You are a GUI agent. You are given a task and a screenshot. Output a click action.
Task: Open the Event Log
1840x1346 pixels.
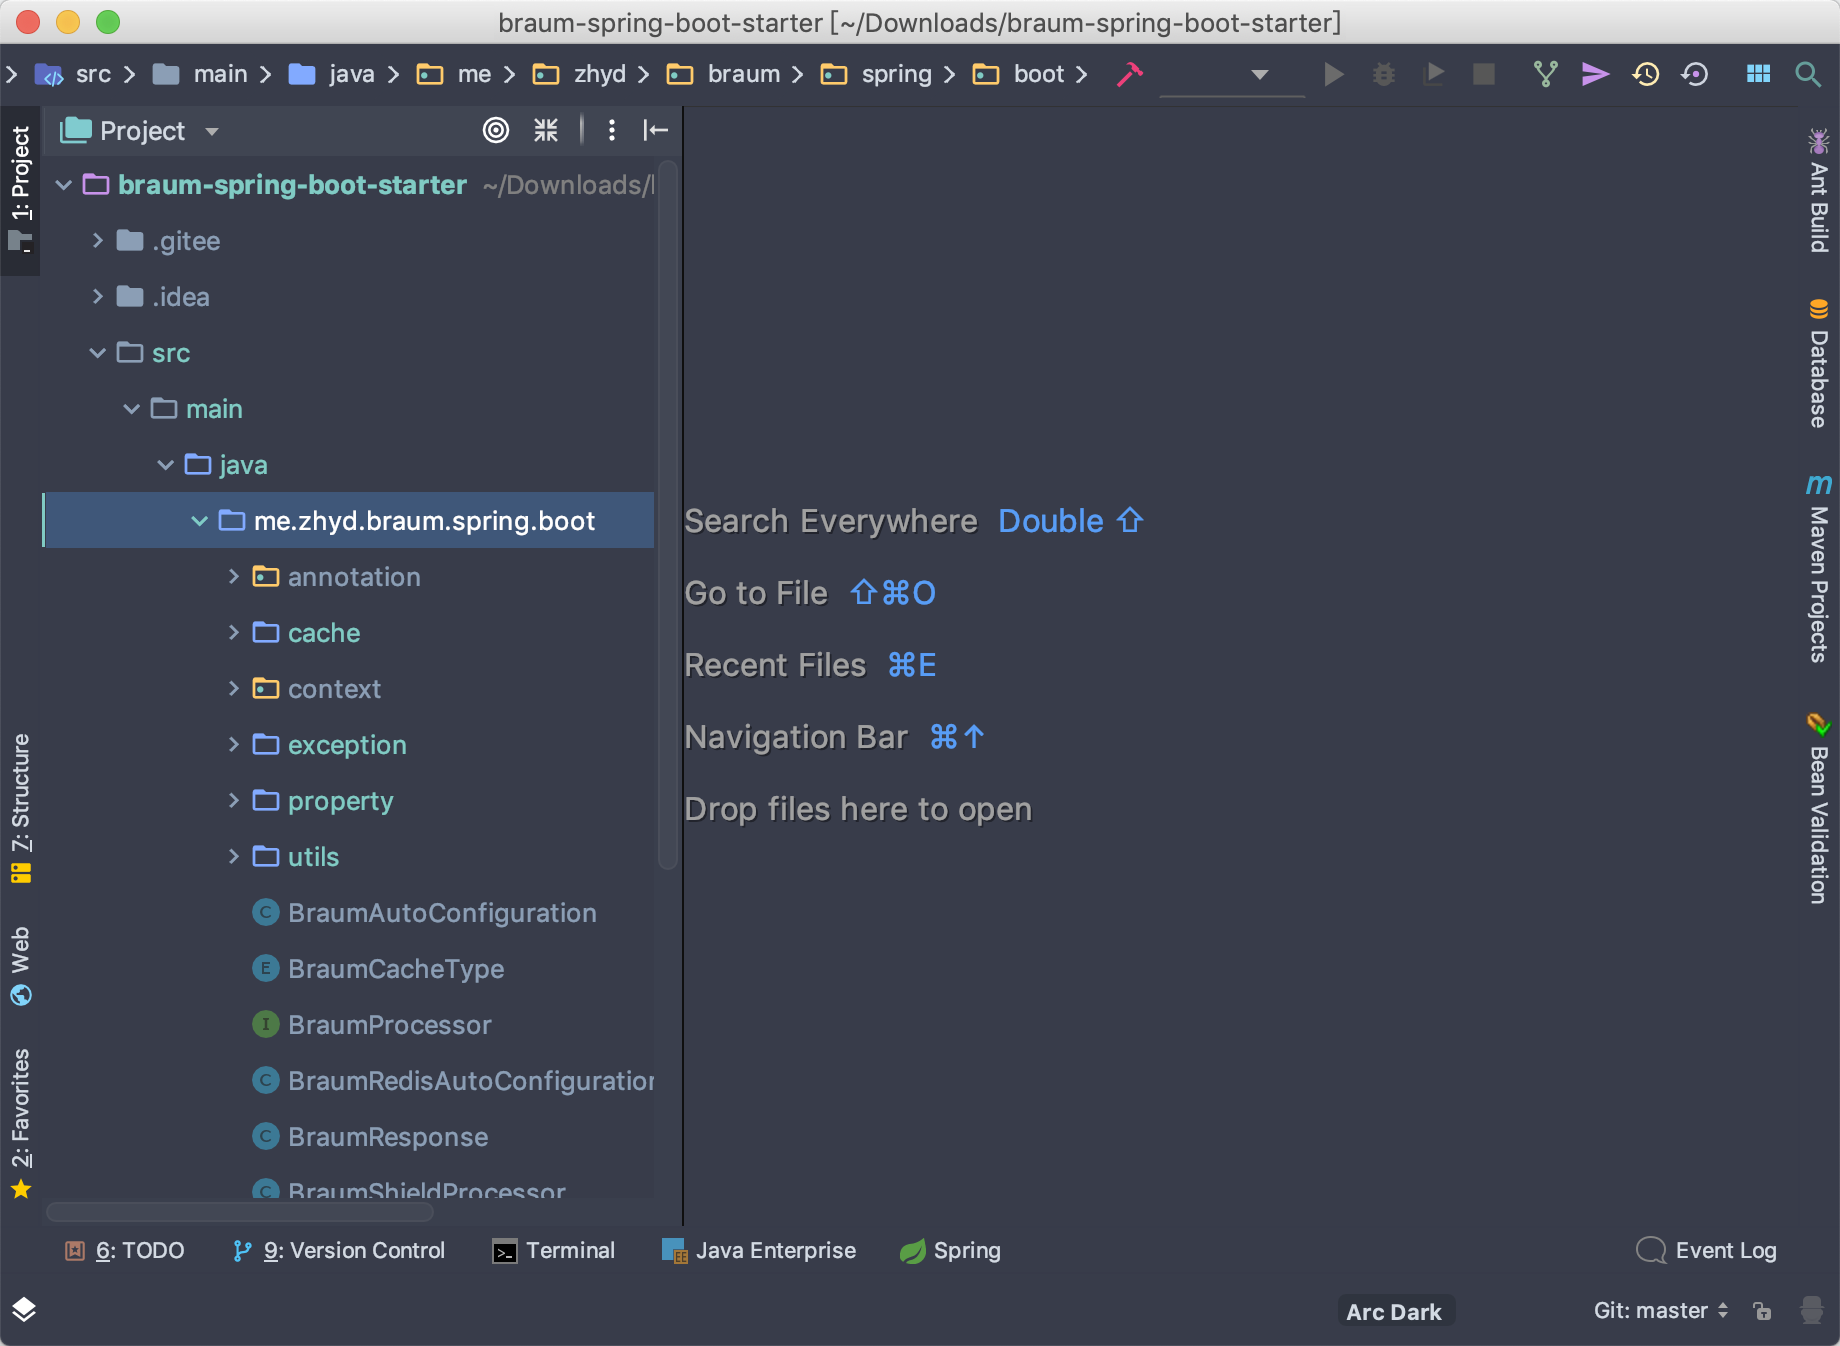click(1707, 1251)
